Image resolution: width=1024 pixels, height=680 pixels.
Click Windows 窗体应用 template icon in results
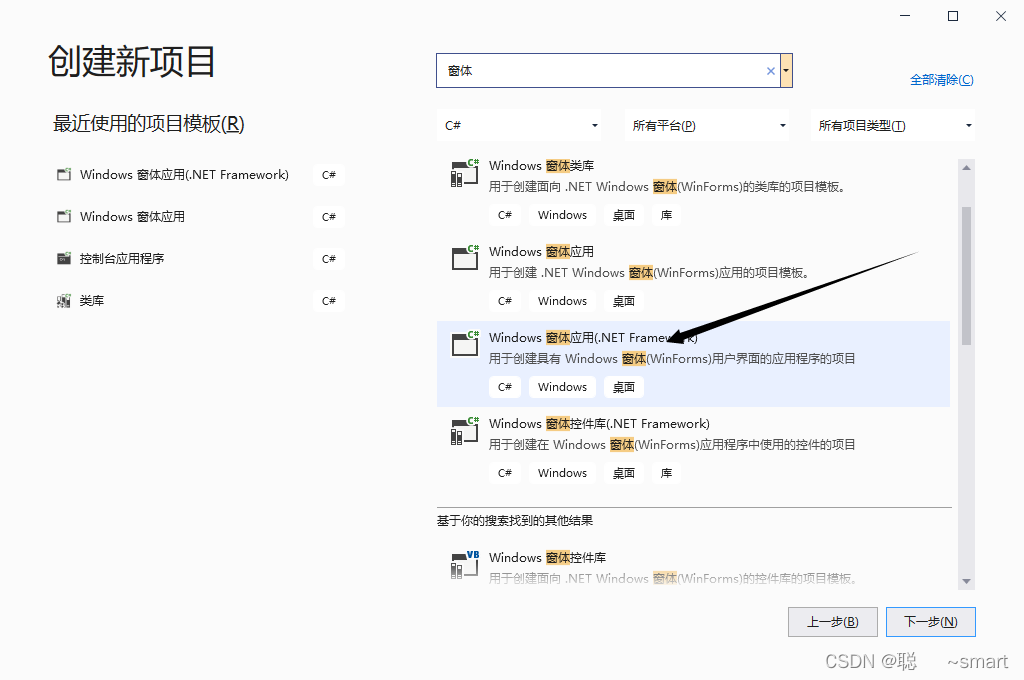pyautogui.click(x=465, y=258)
